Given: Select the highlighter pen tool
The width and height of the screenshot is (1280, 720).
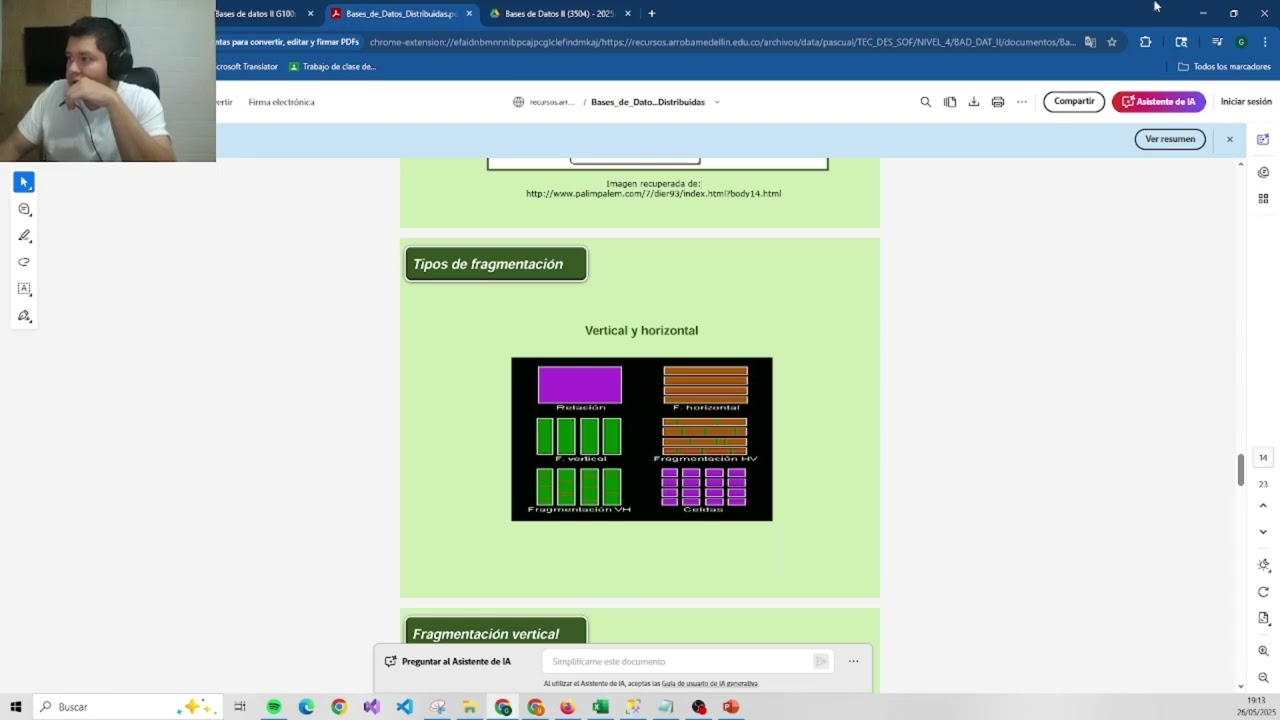Looking at the screenshot, I should (24, 236).
